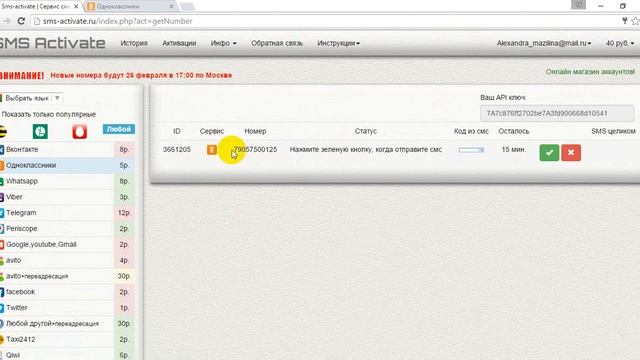Open Онлайн магазин аккаунтов link

coord(590,72)
